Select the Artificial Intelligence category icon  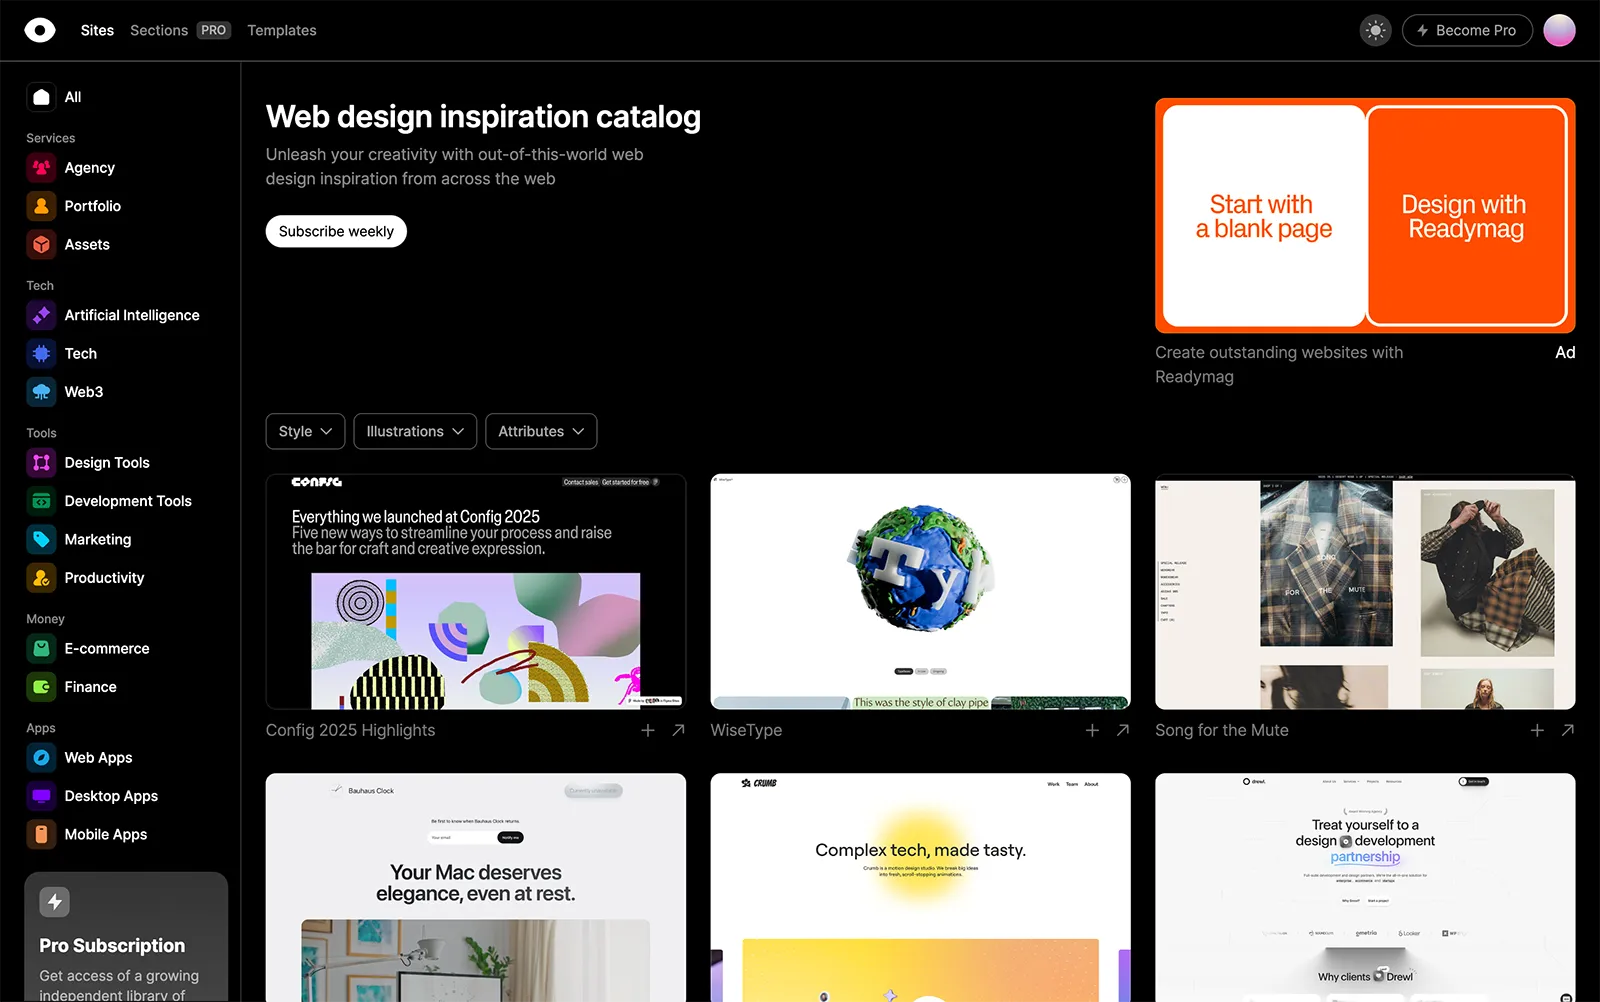[x=41, y=315]
